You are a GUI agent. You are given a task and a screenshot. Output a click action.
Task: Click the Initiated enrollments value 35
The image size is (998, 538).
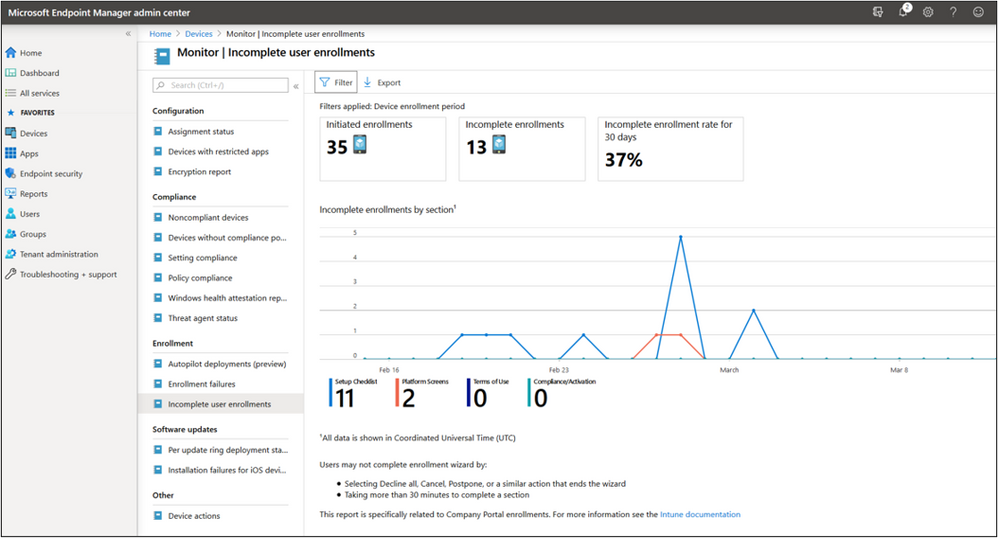click(337, 147)
